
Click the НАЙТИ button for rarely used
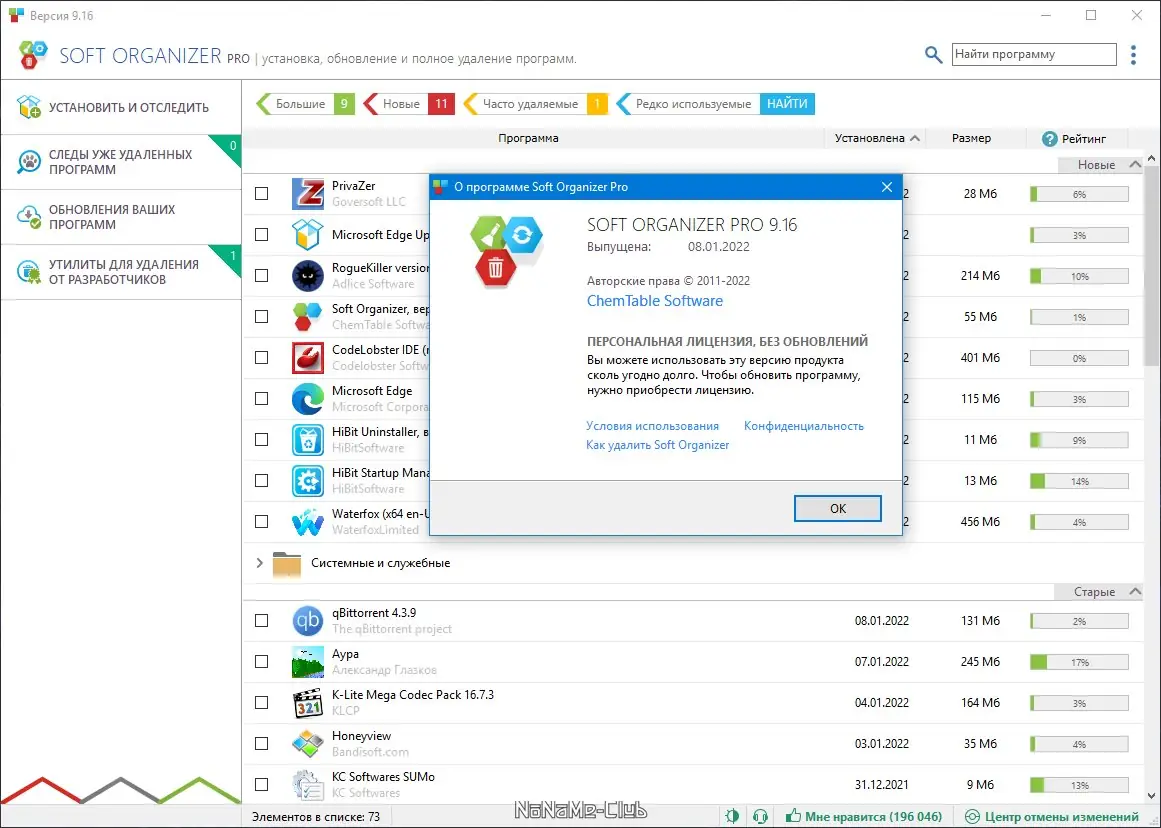(x=787, y=104)
